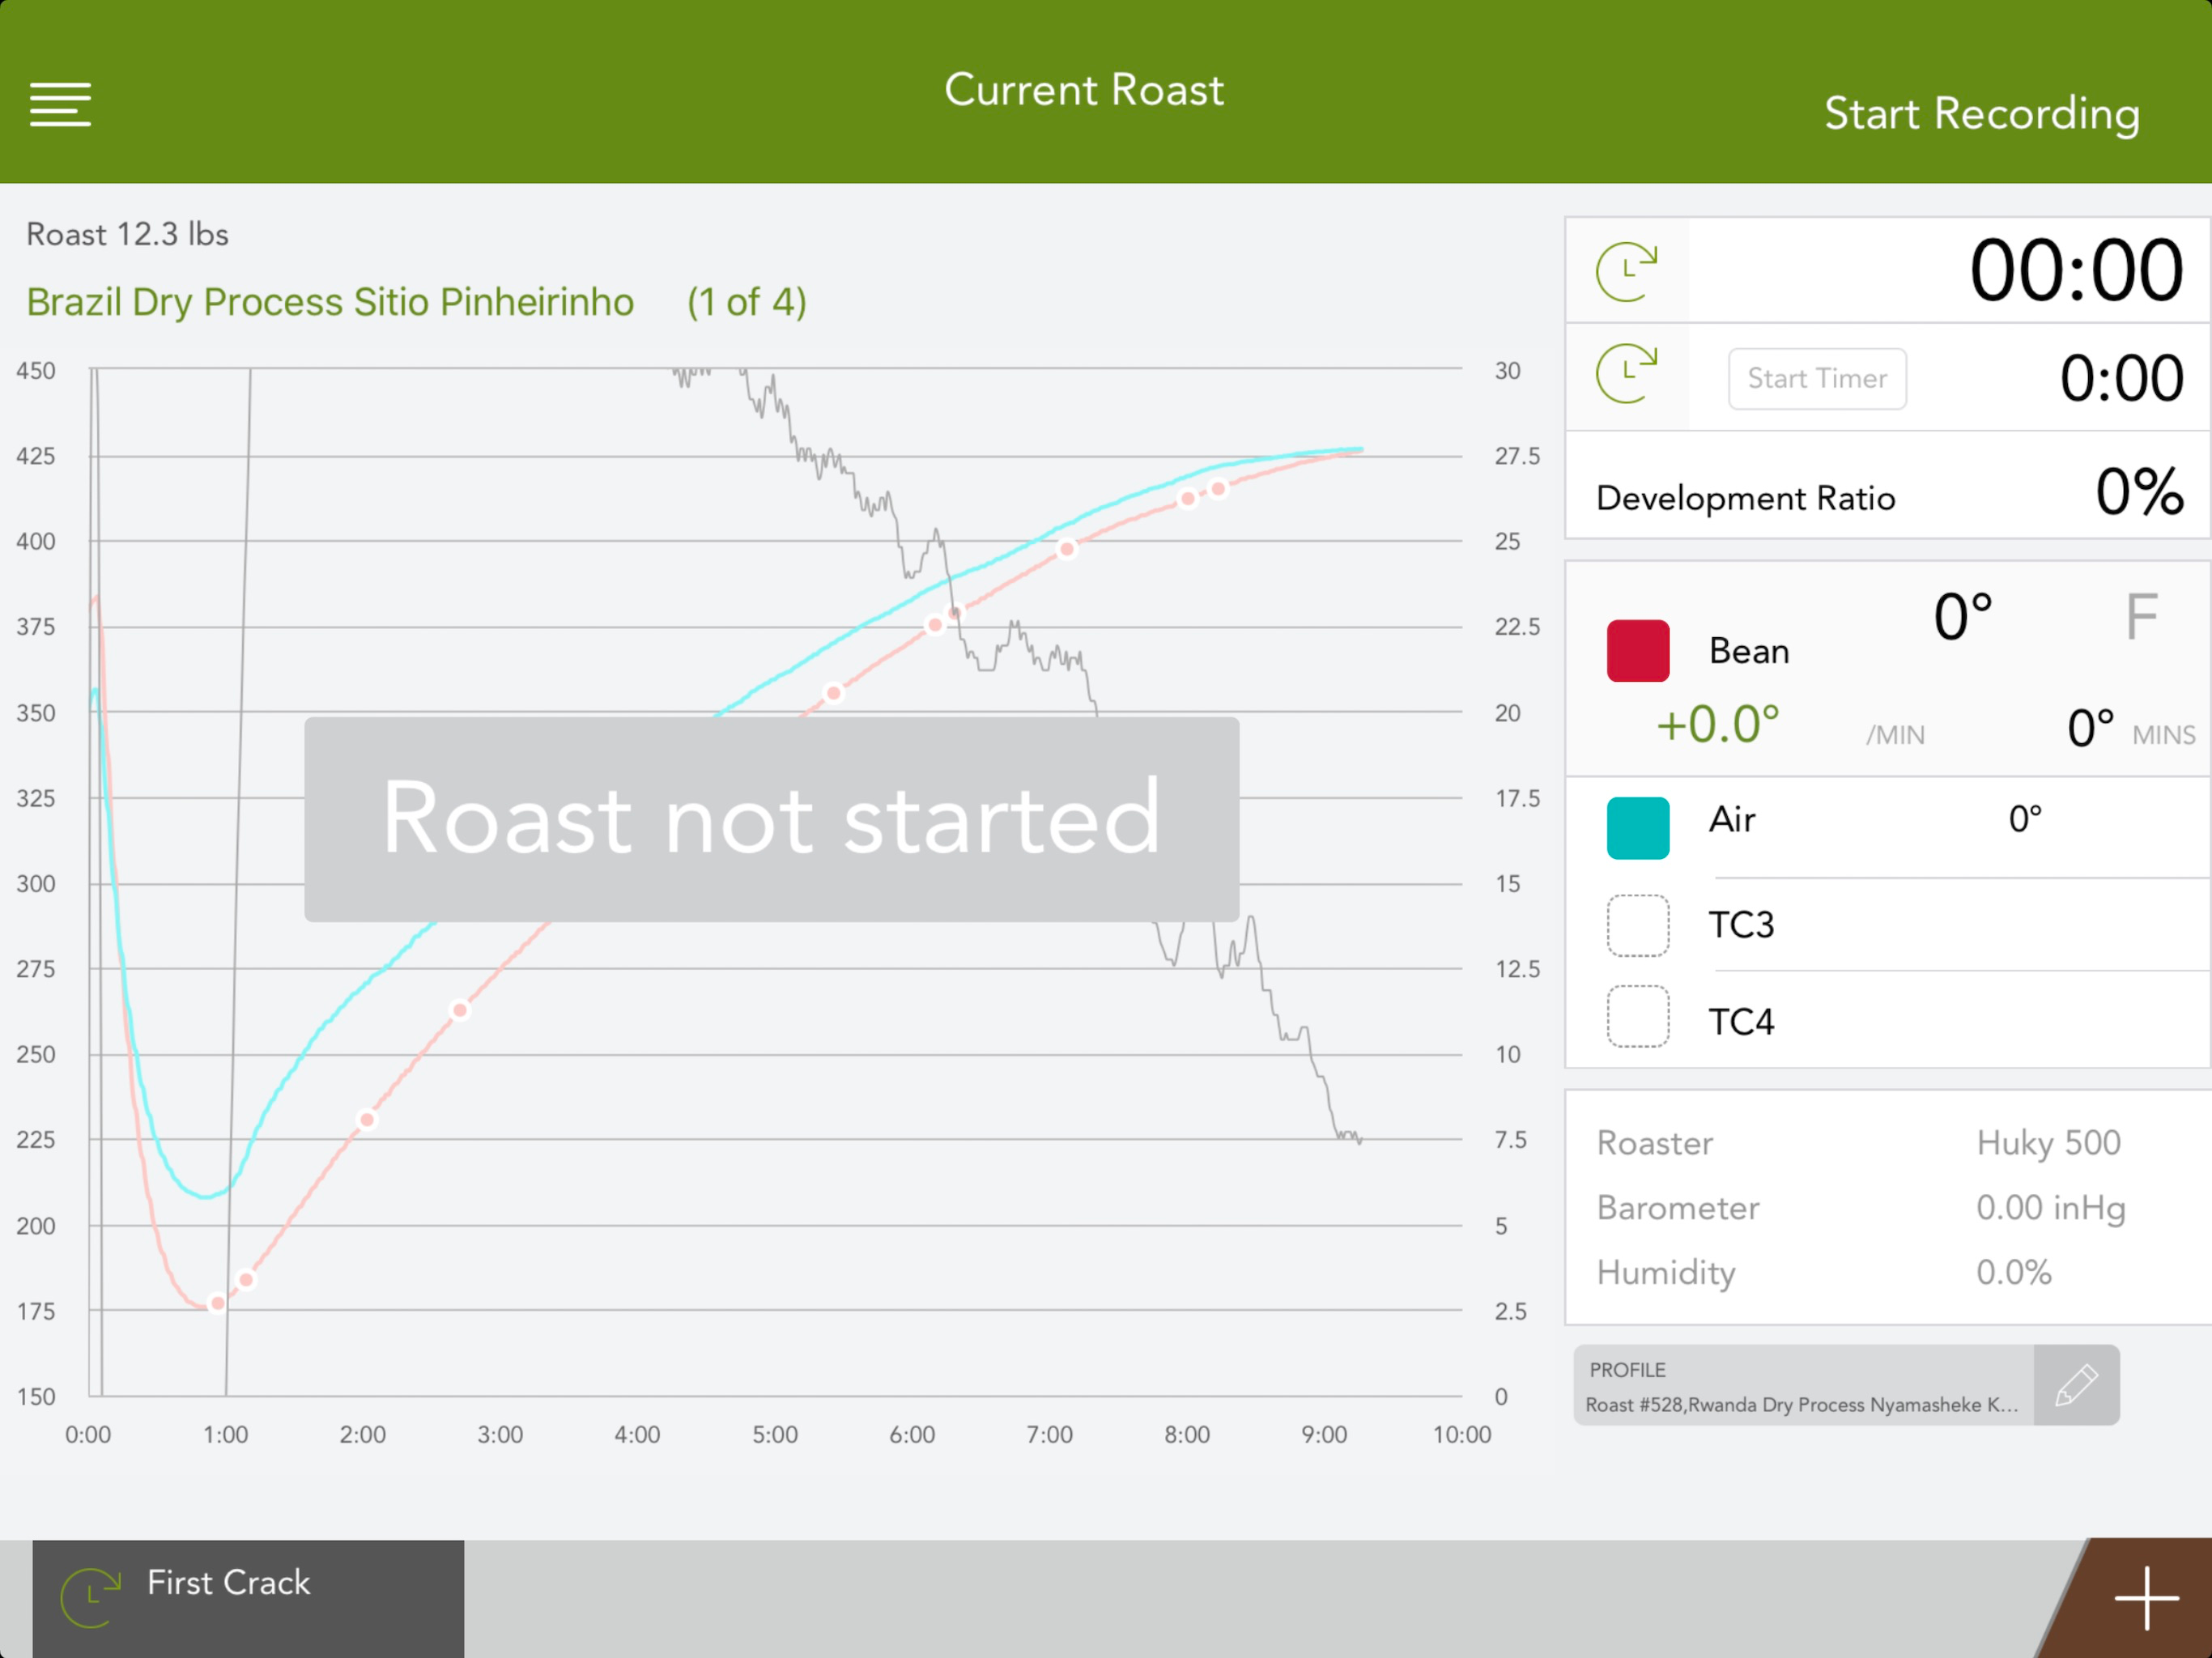This screenshot has height=1658, width=2212.
Task: Click the teal Air color swatch
Action: [1637, 828]
